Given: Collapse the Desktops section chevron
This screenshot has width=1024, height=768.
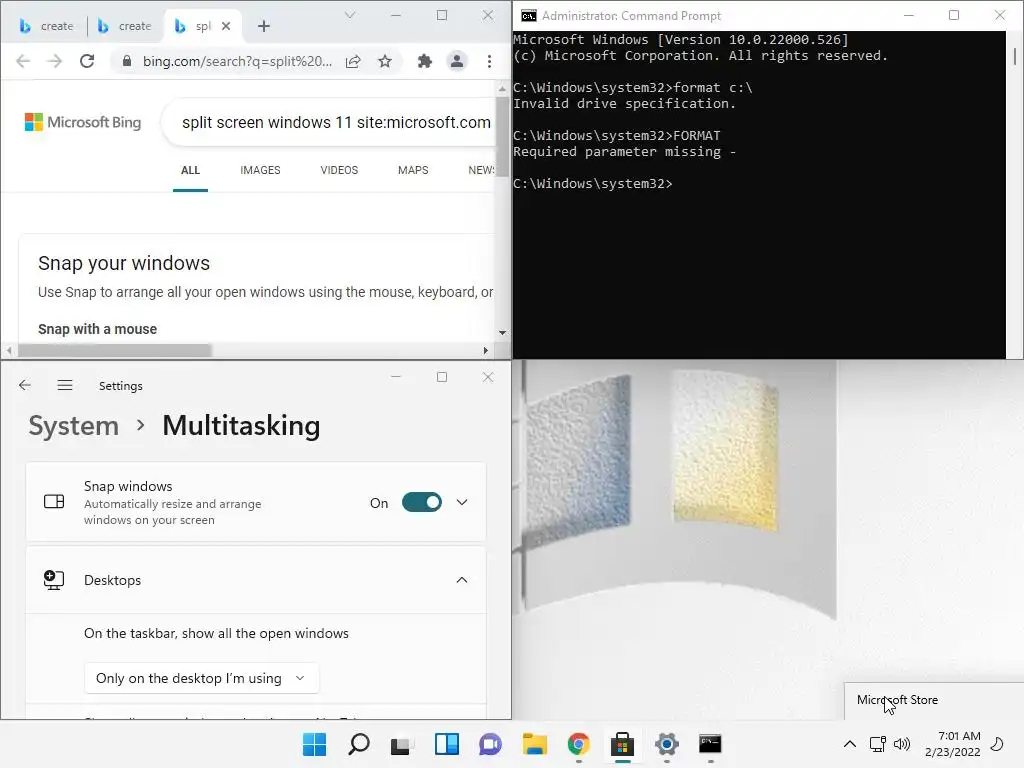Looking at the screenshot, I should pos(462,580).
